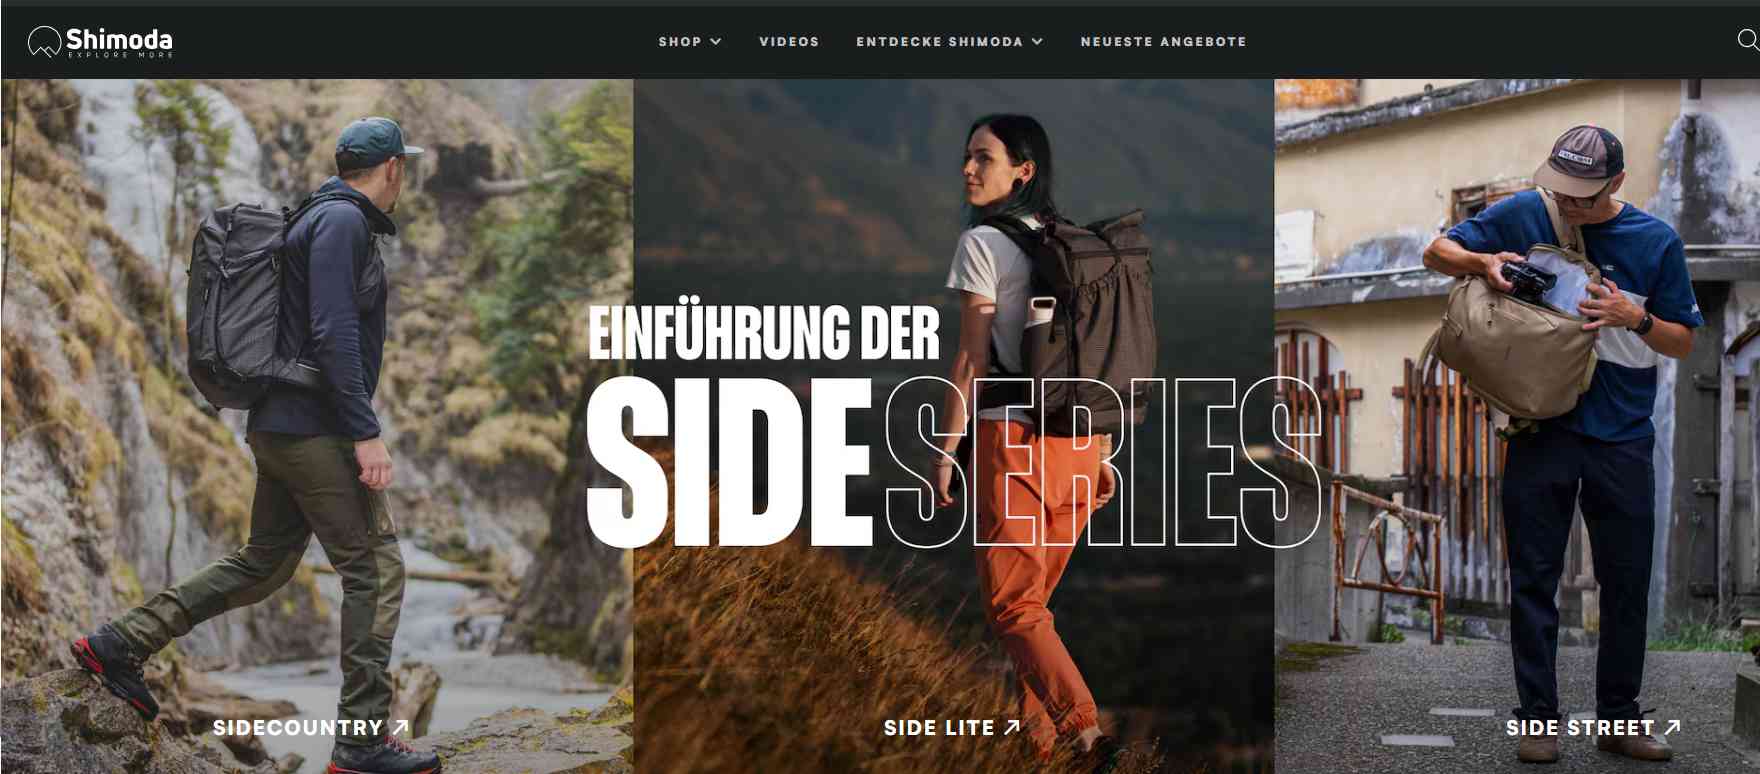
Task: Follow the SIDE STREET link
Action: point(1593,728)
